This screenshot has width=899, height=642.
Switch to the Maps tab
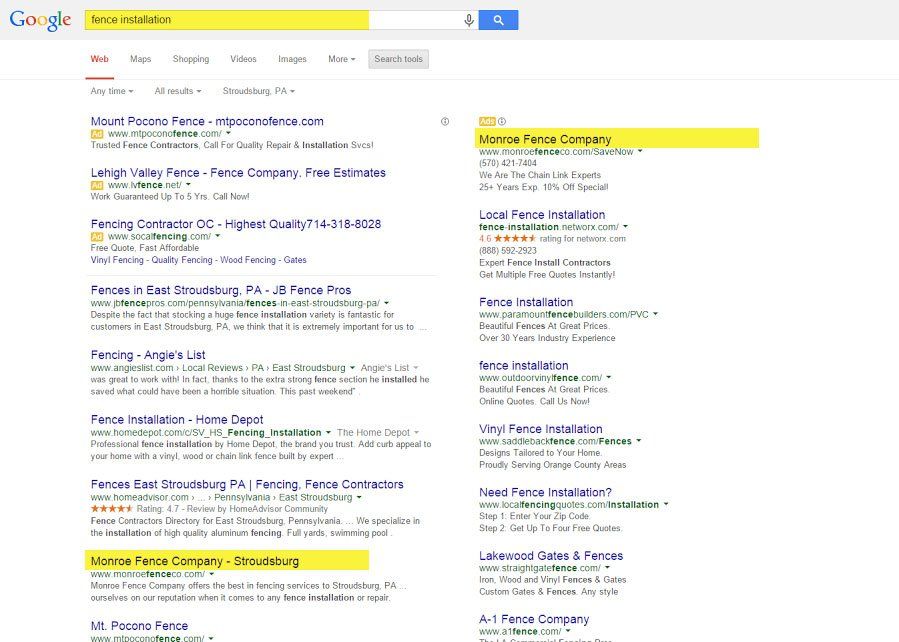click(140, 59)
